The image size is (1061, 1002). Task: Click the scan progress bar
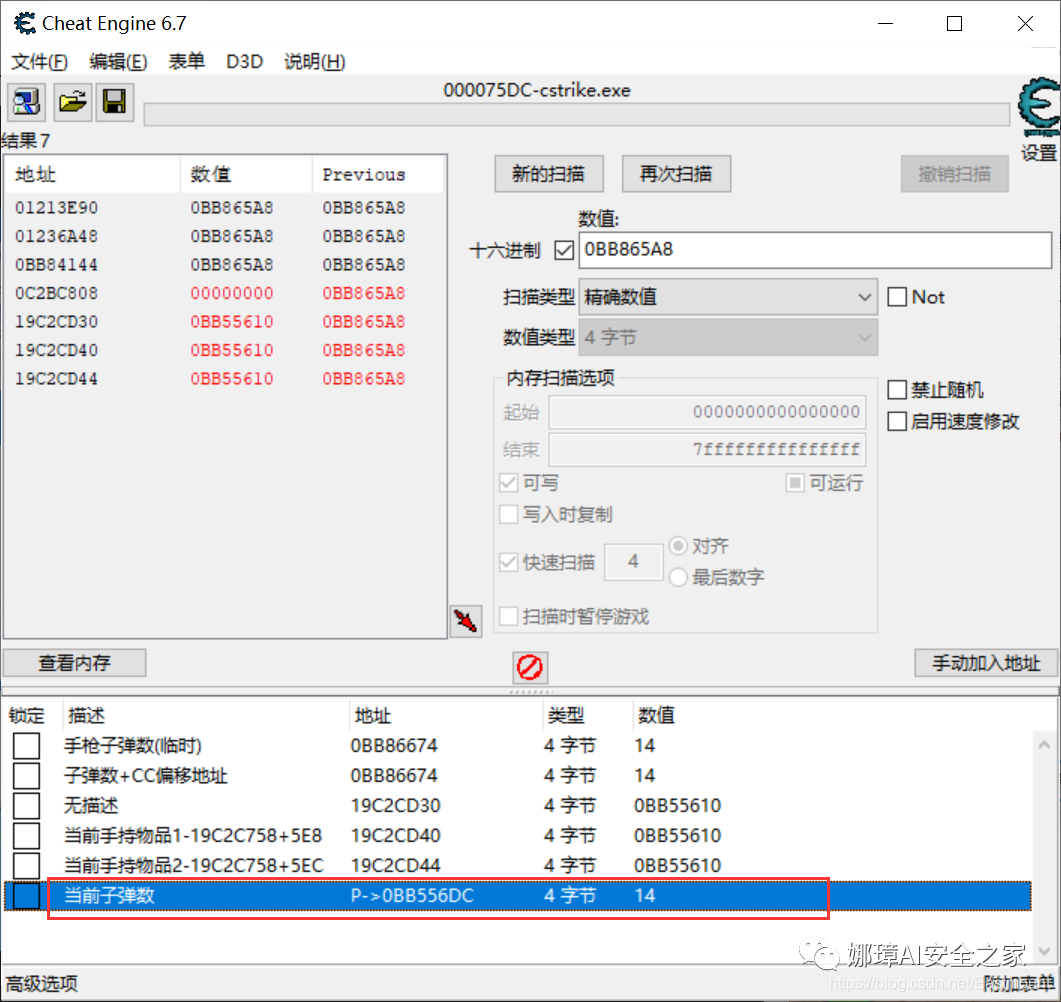tap(577, 114)
